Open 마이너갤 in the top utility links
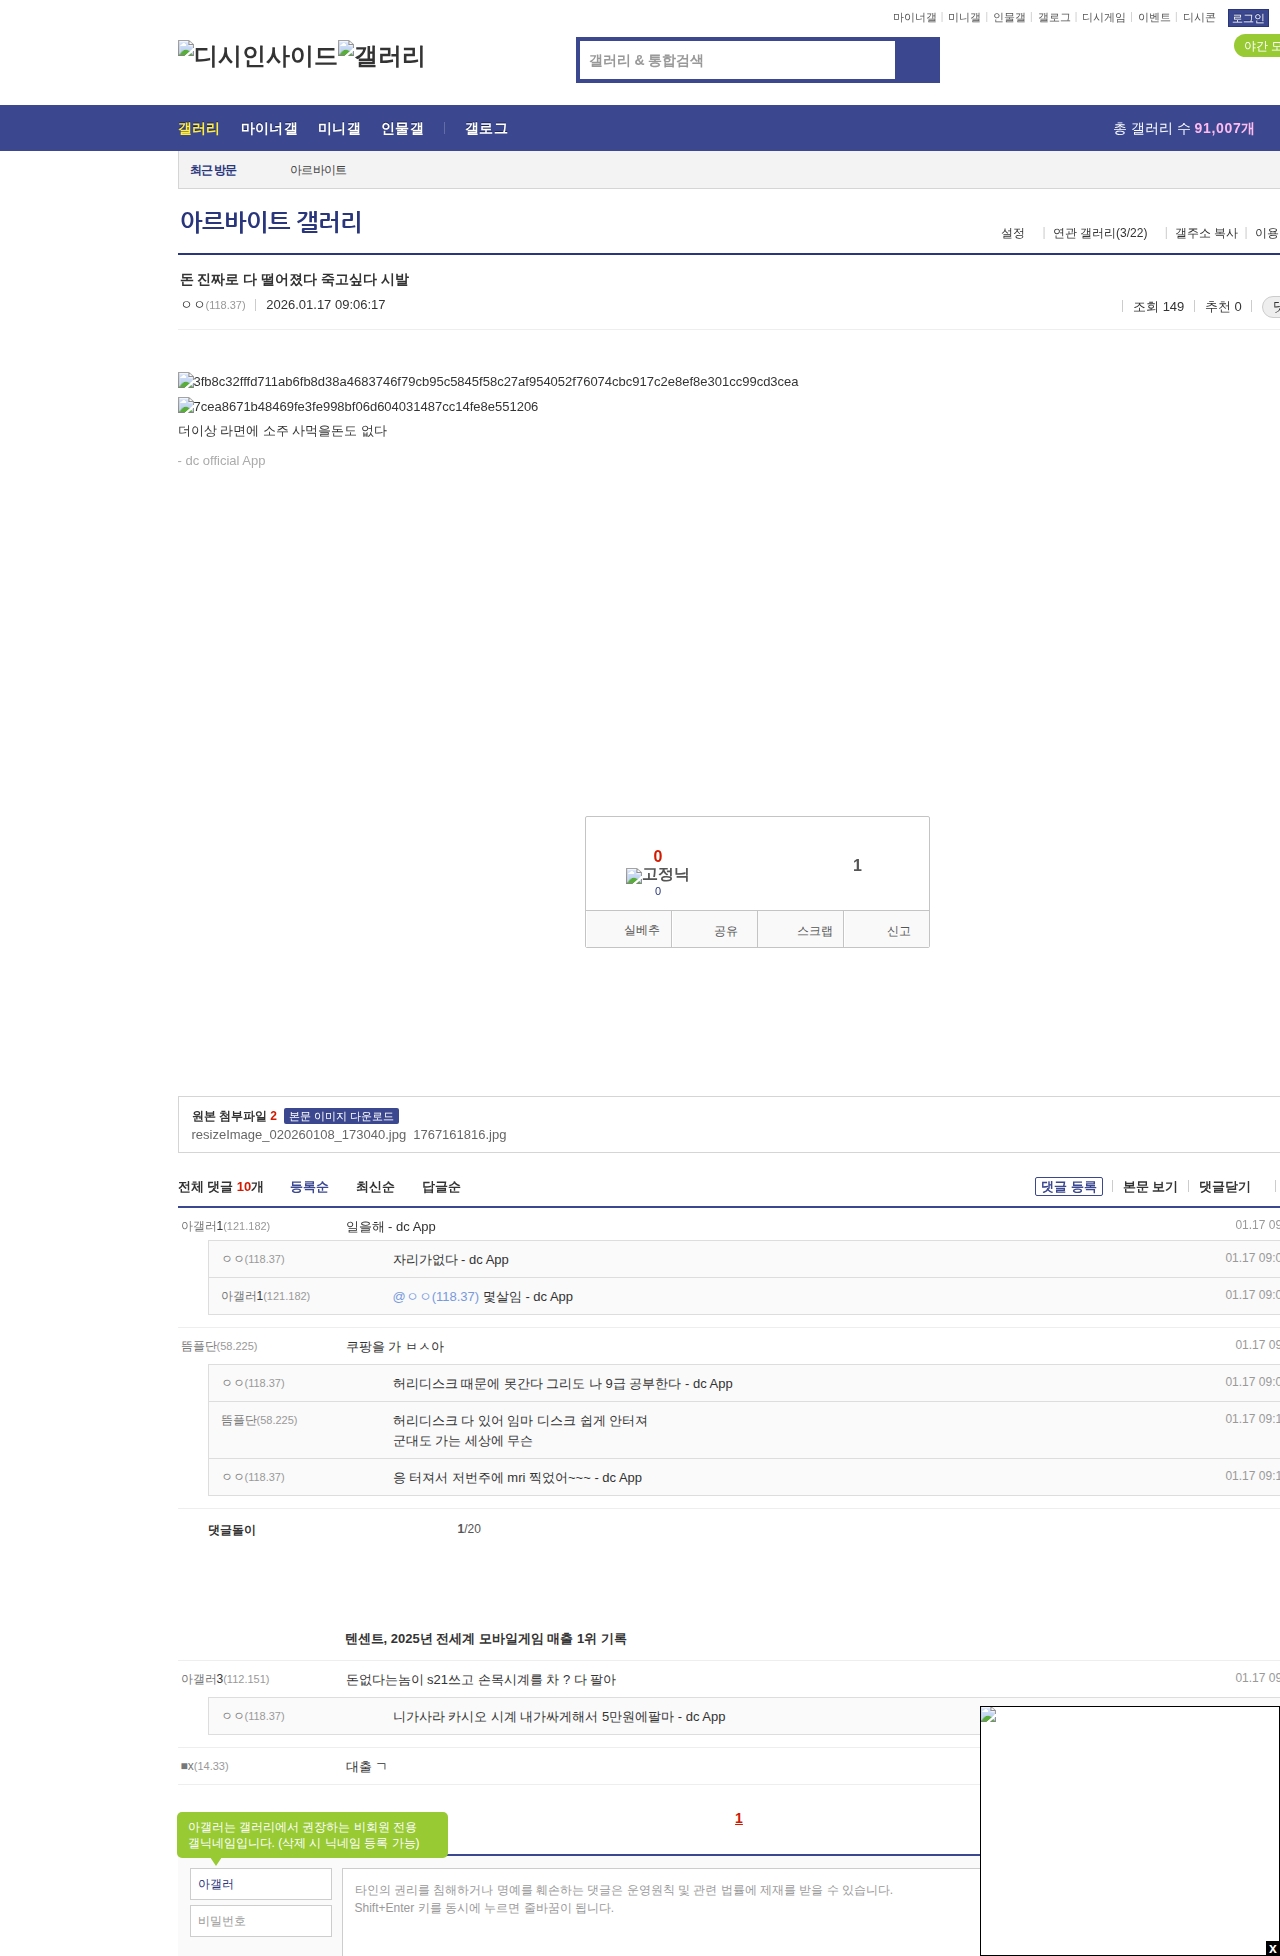The image size is (1280, 1956). point(914,18)
